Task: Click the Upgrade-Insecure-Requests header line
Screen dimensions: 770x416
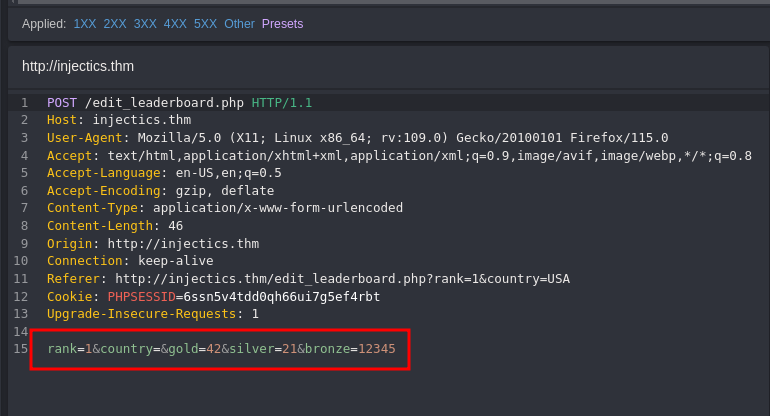Action: (x=153, y=314)
